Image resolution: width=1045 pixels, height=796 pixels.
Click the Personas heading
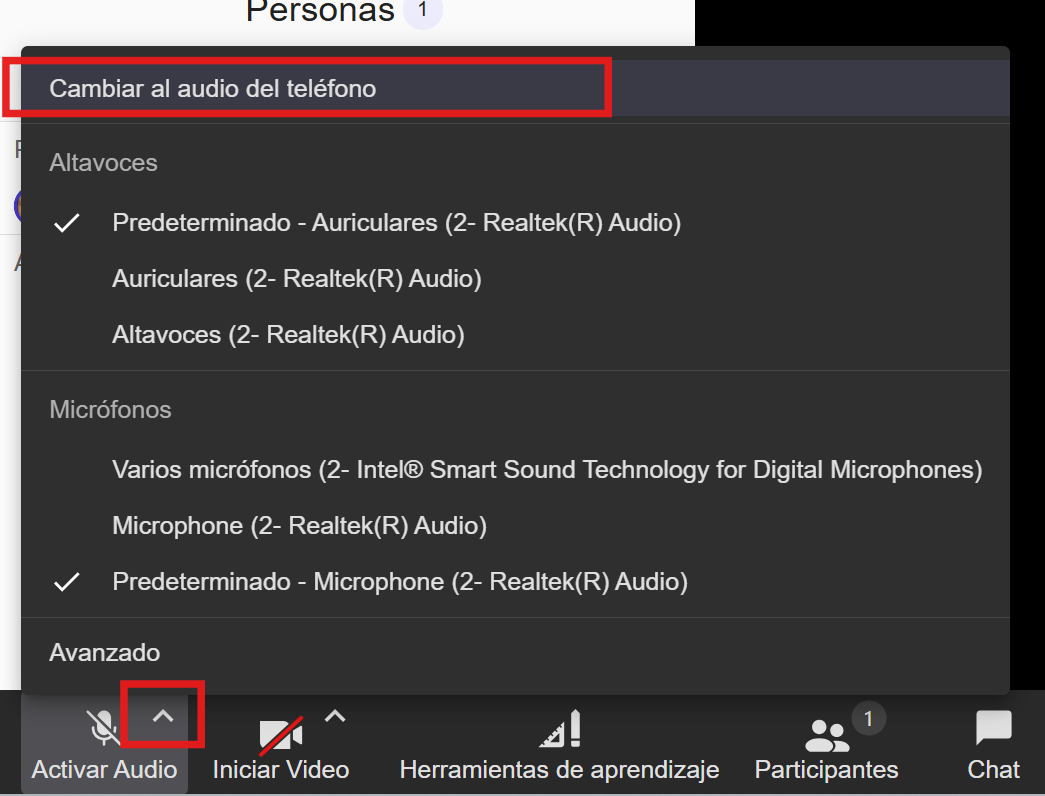click(321, 10)
